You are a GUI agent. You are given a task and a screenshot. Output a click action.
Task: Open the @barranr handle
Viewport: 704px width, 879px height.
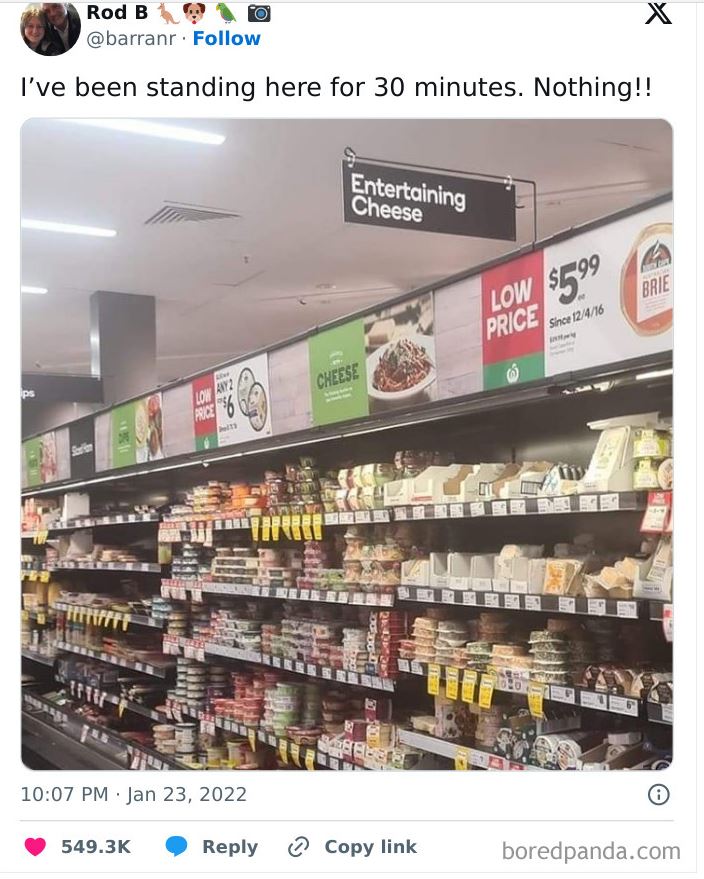click(131, 38)
